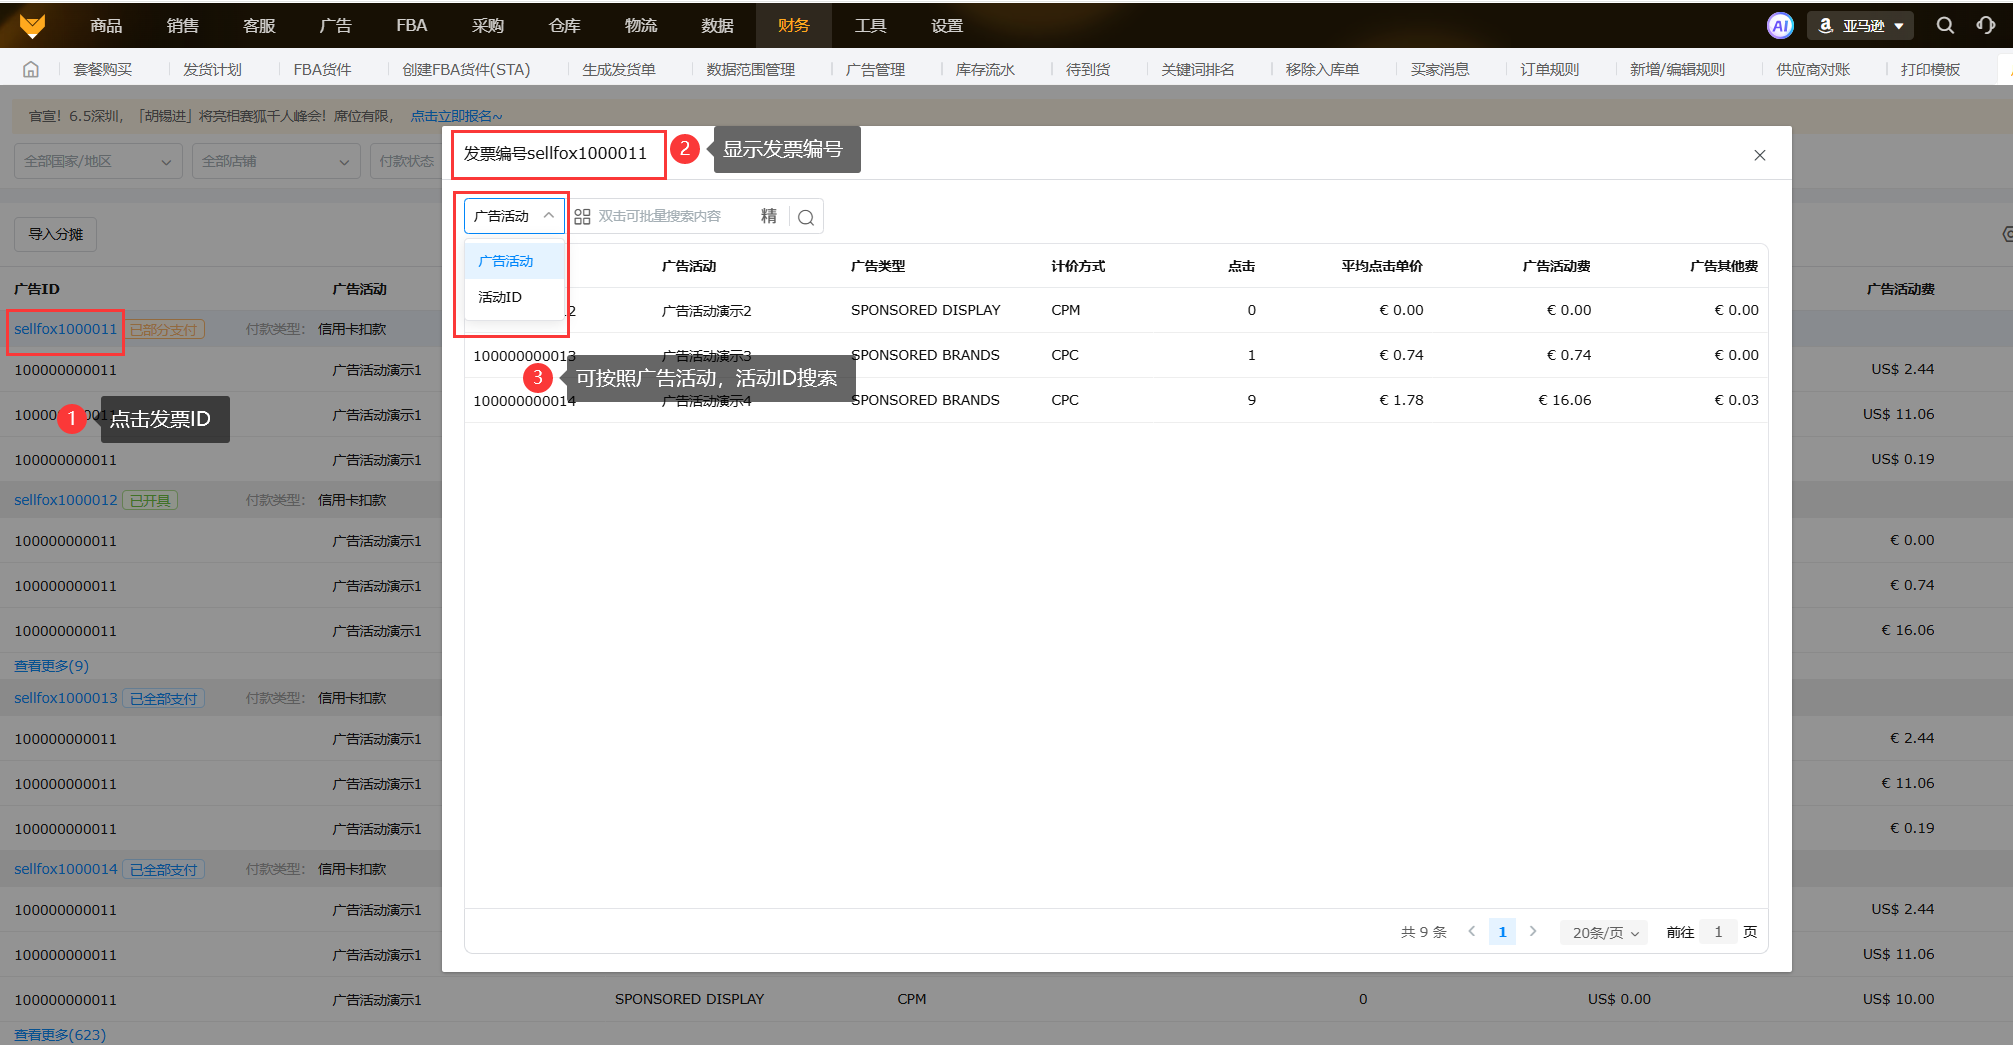Go to the next page arrow

pos(1533,931)
